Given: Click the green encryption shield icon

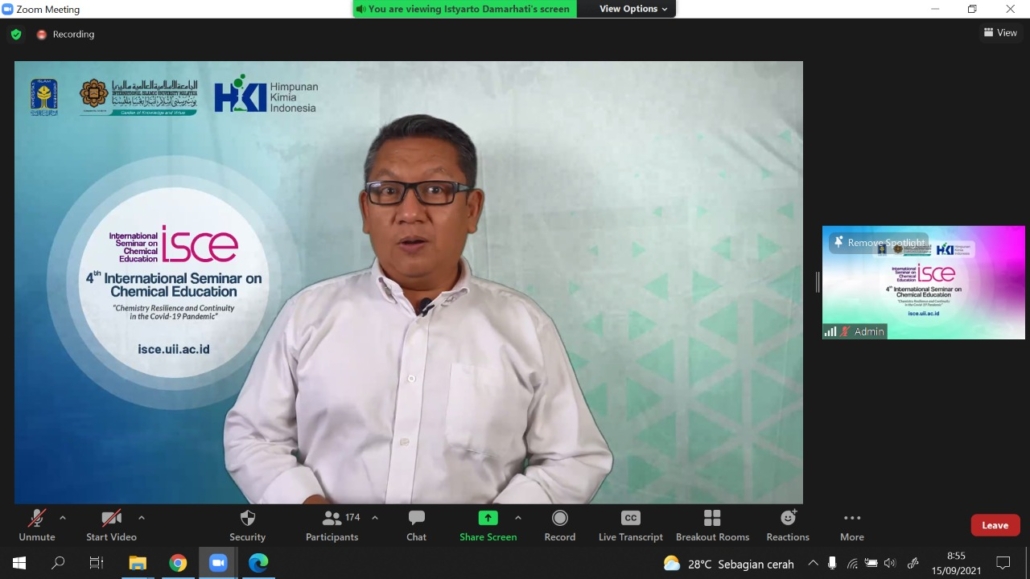Looking at the screenshot, I should point(16,34).
